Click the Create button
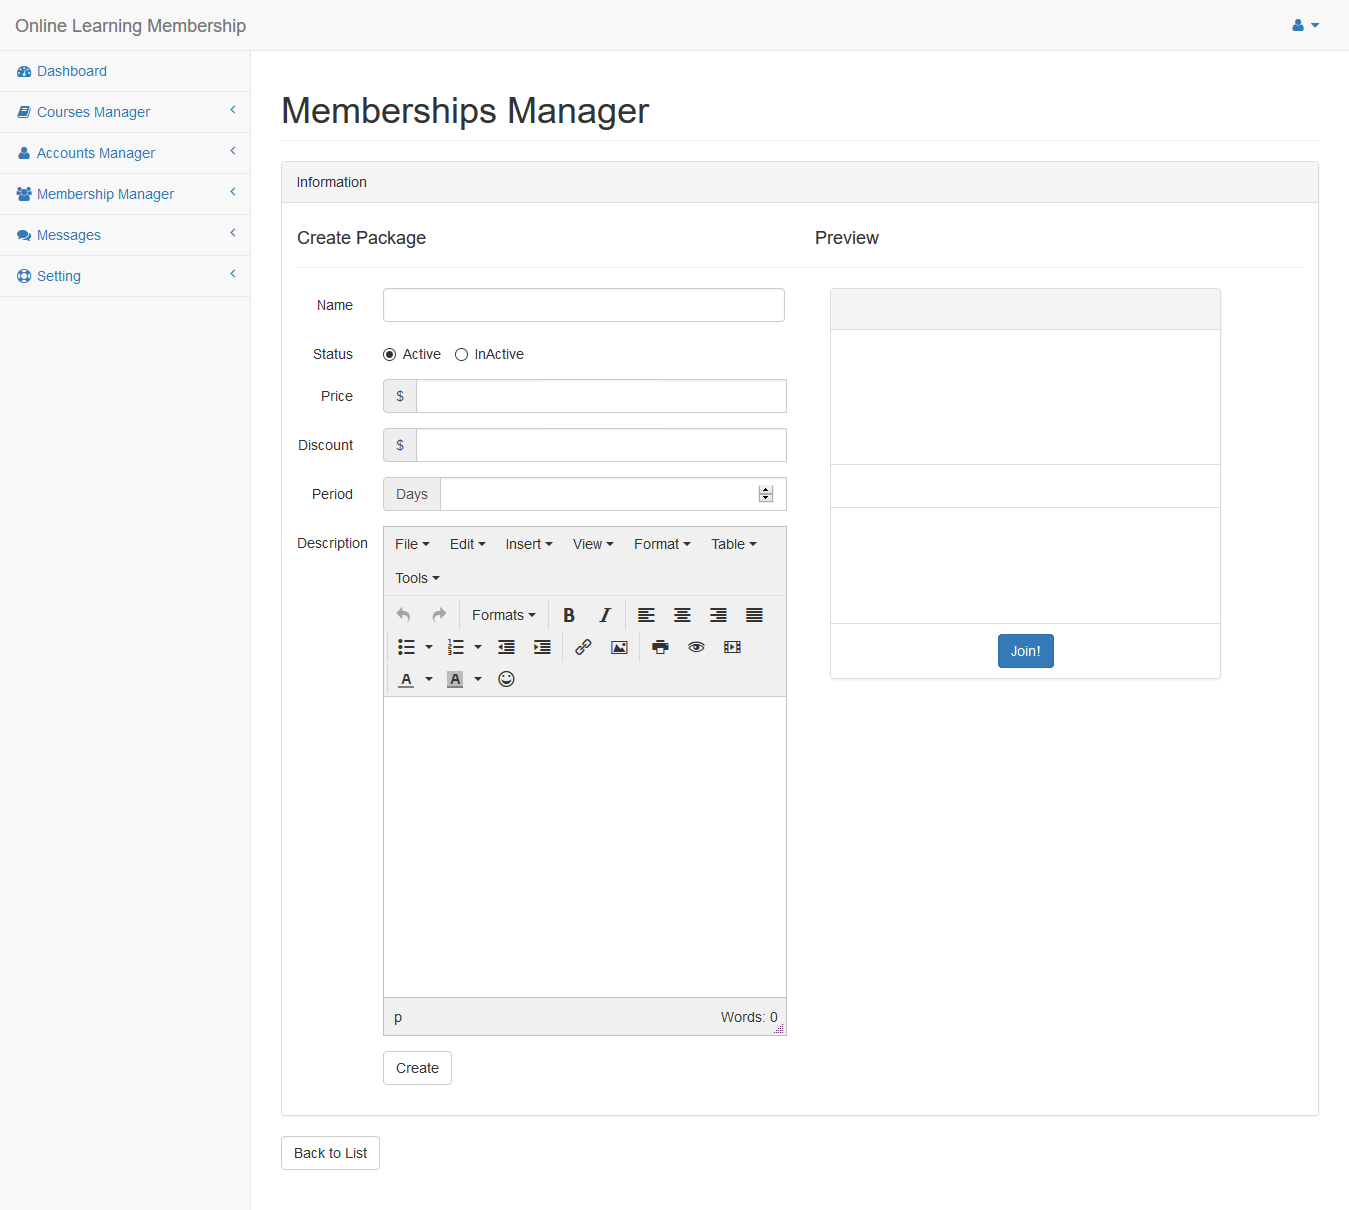This screenshot has height=1210, width=1349. click(417, 1068)
